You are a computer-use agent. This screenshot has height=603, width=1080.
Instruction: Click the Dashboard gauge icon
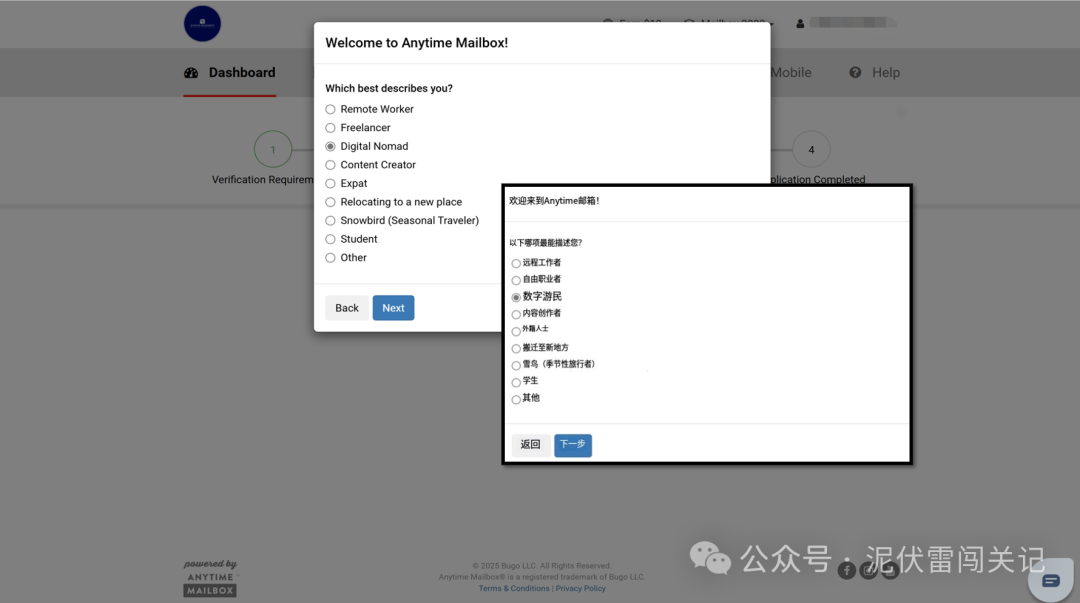coord(191,72)
